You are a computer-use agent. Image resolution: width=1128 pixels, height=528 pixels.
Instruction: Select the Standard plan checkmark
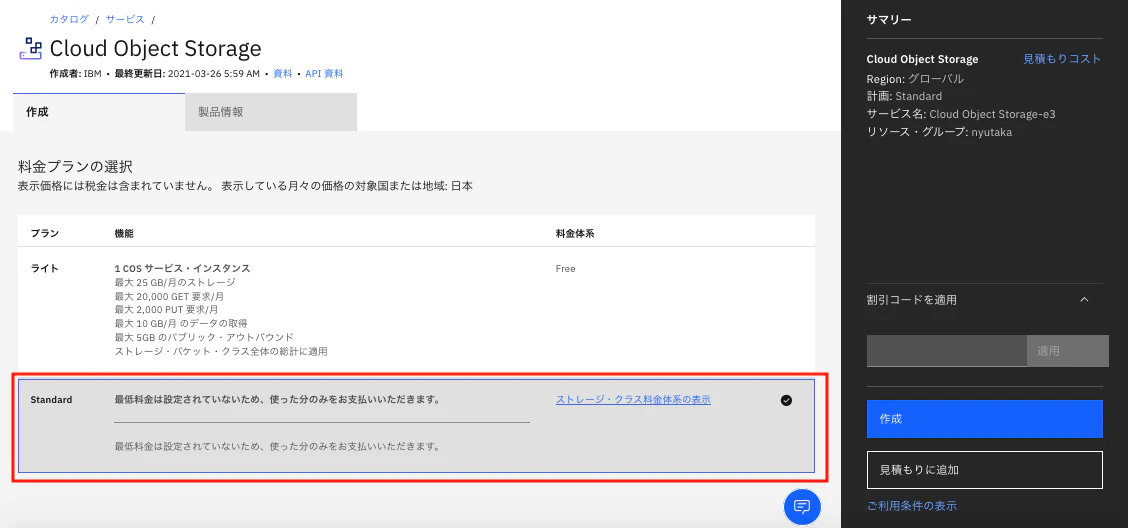(x=786, y=401)
